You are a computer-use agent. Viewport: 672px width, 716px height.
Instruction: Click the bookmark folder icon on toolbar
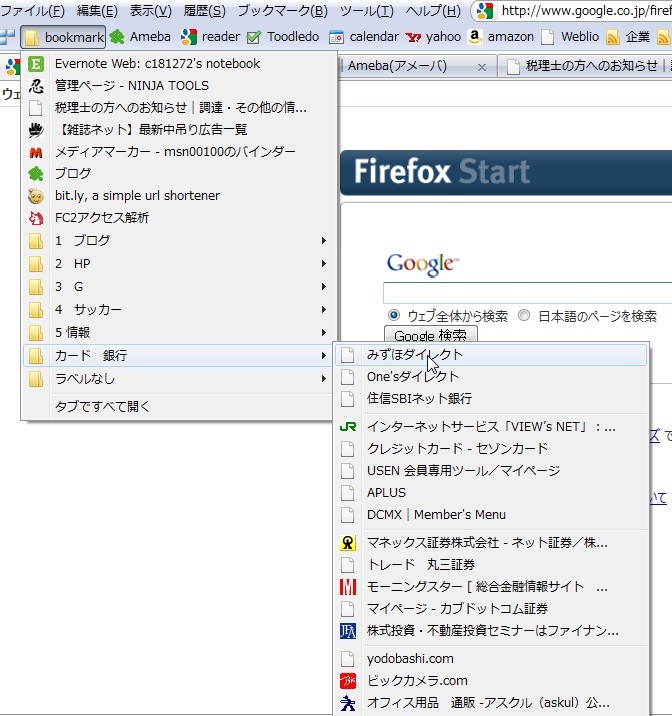pyautogui.click(x=32, y=37)
